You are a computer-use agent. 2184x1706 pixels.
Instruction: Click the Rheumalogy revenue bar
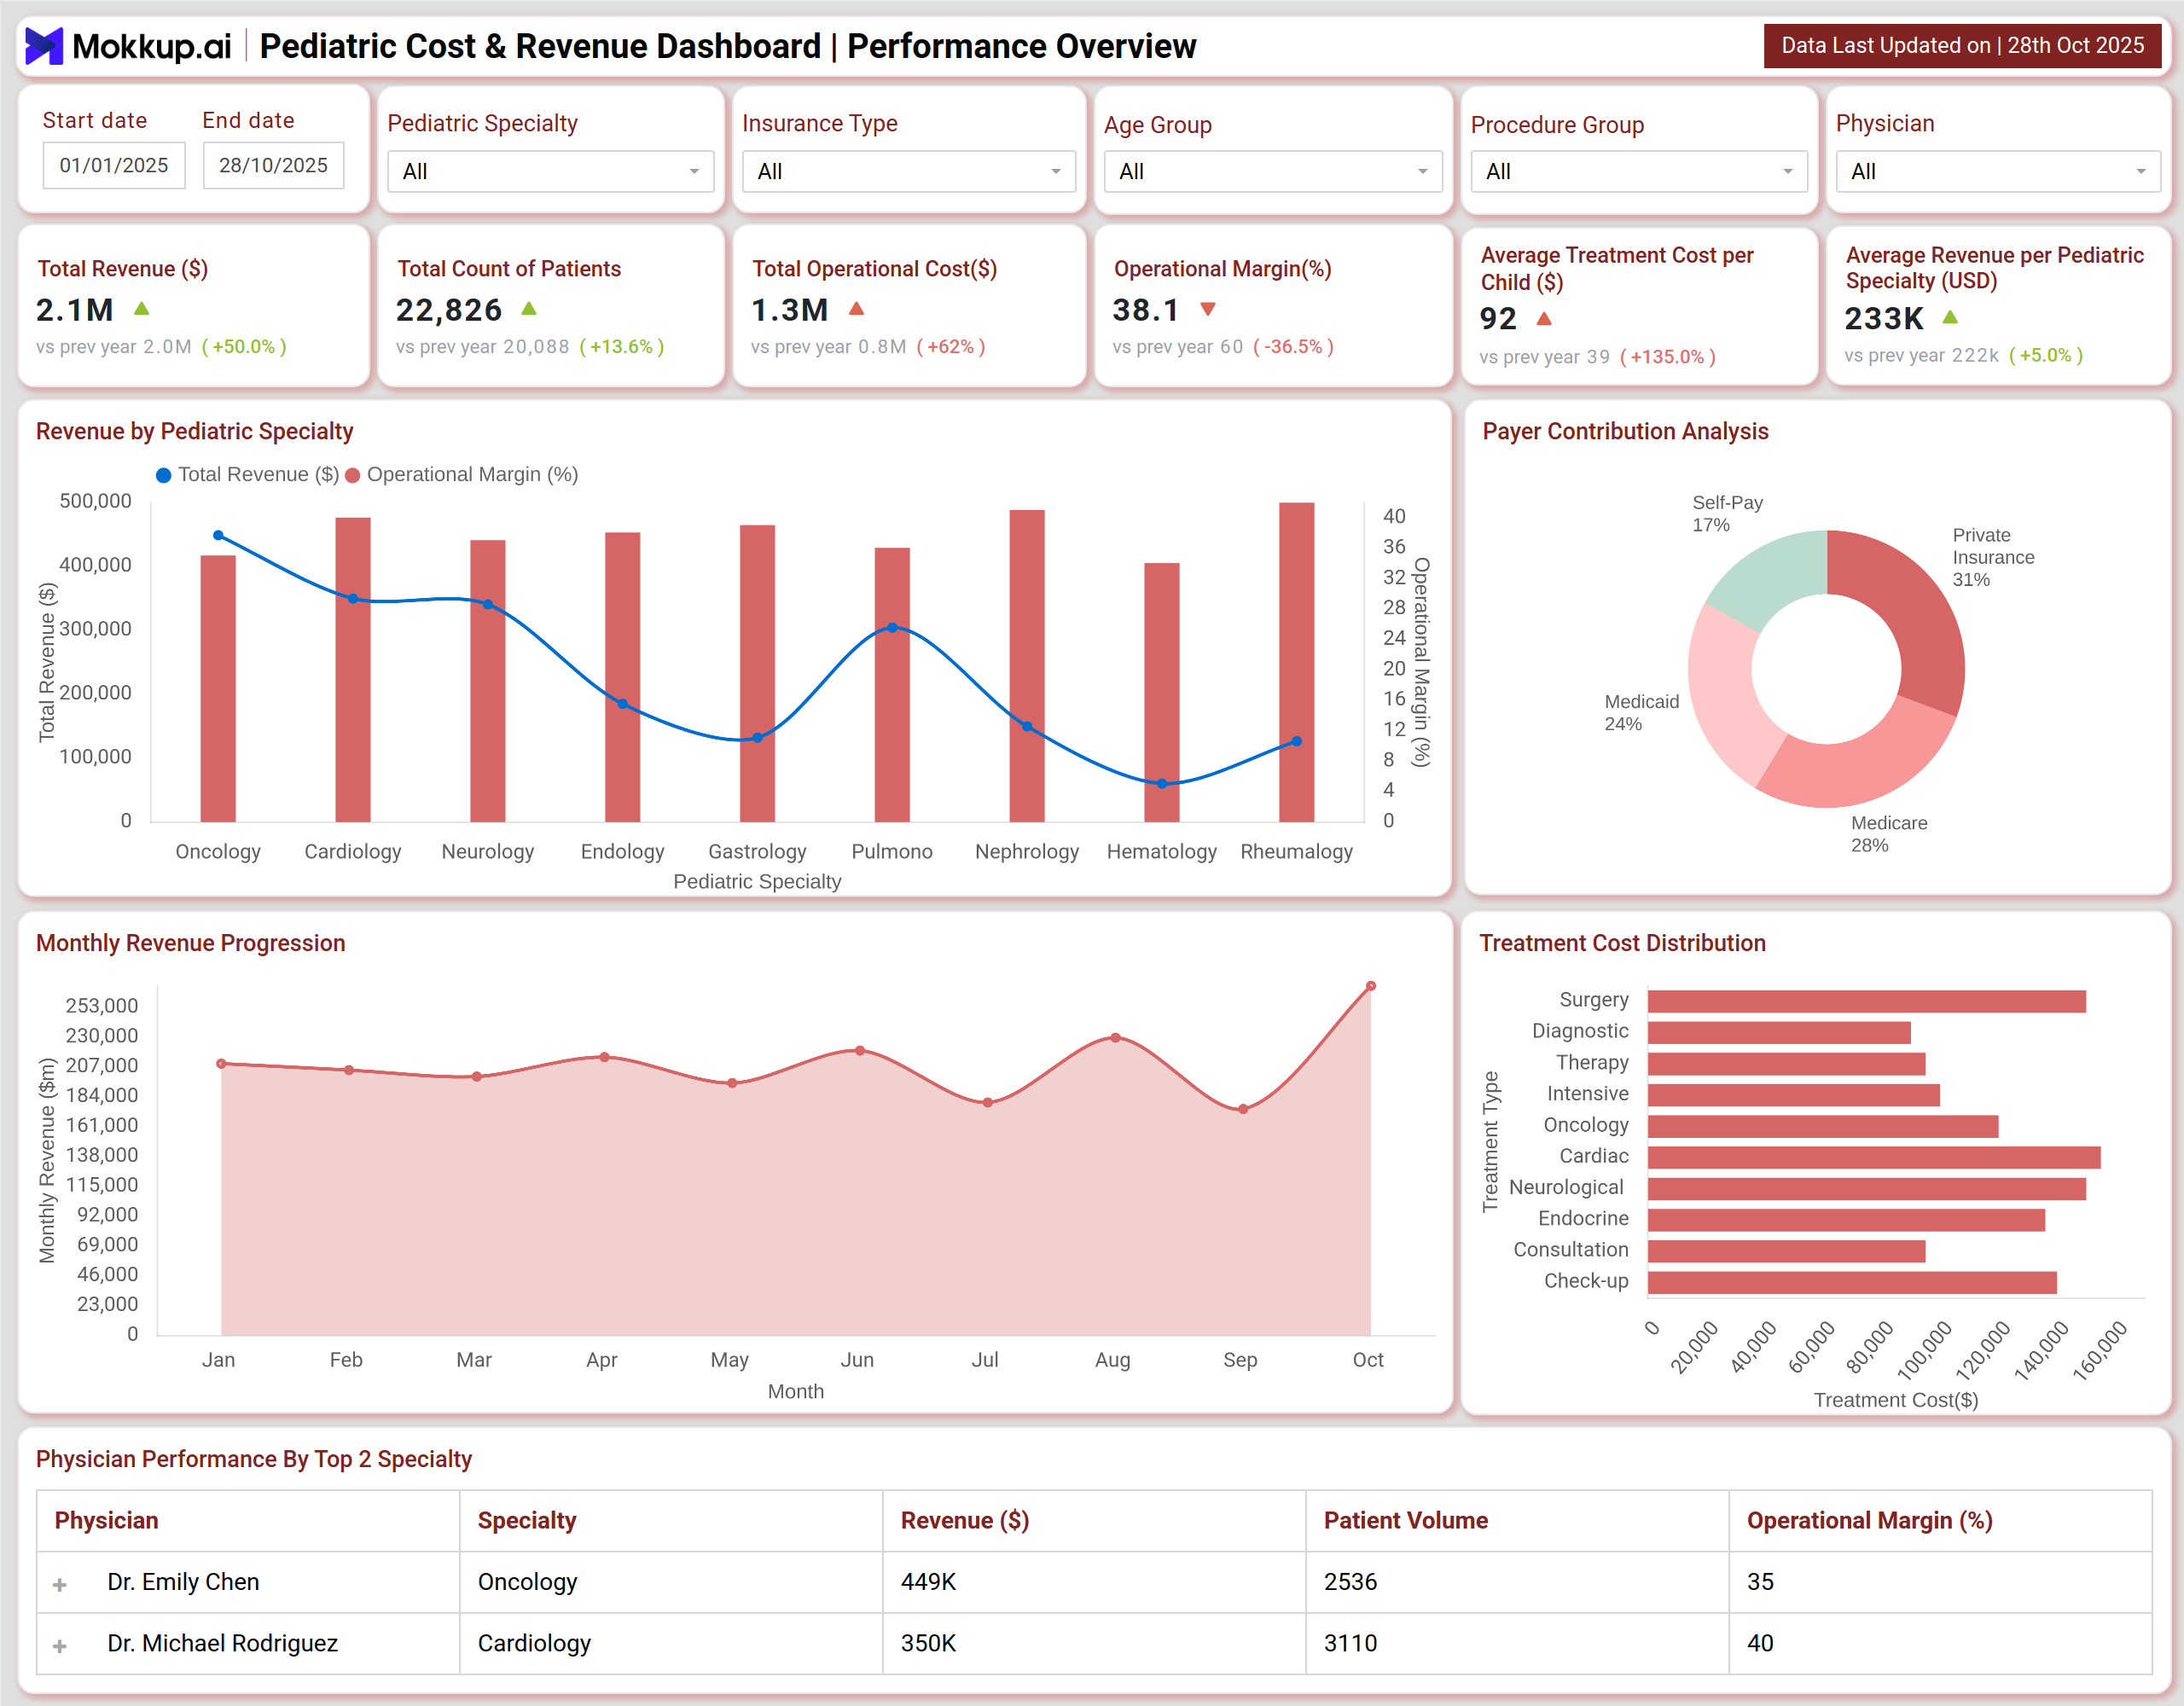tap(1296, 662)
